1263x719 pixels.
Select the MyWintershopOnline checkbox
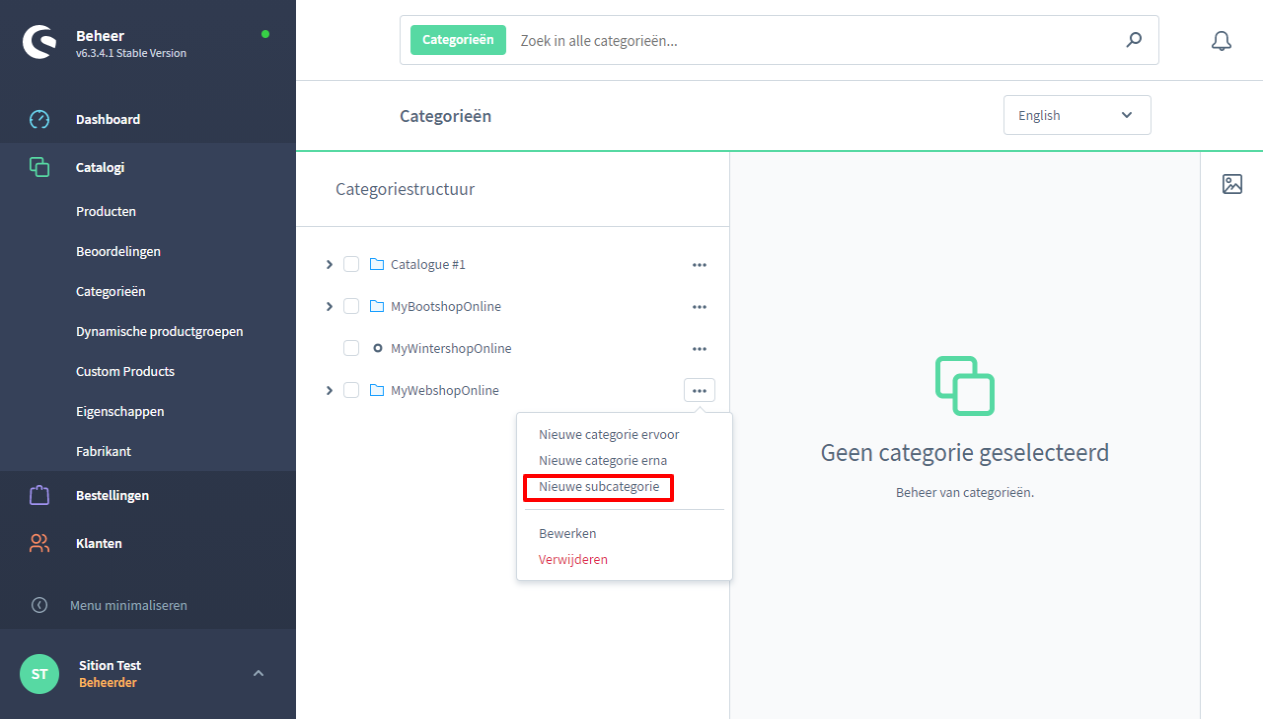351,348
